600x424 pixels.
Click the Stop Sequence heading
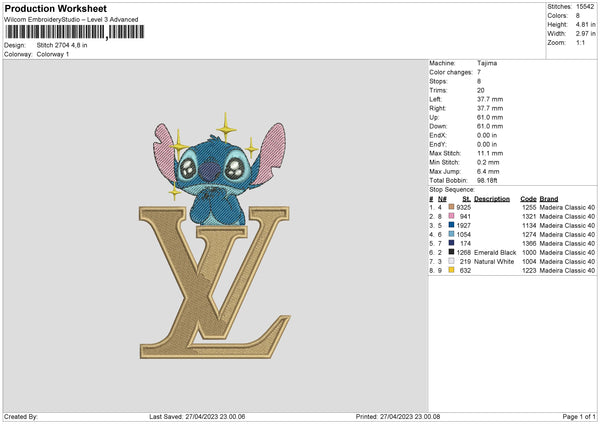tap(452, 190)
